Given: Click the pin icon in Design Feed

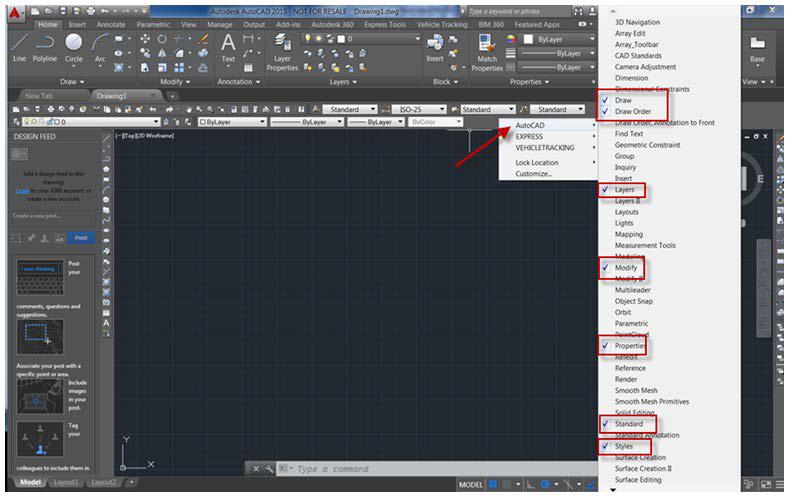Looking at the screenshot, I should (x=31, y=238).
